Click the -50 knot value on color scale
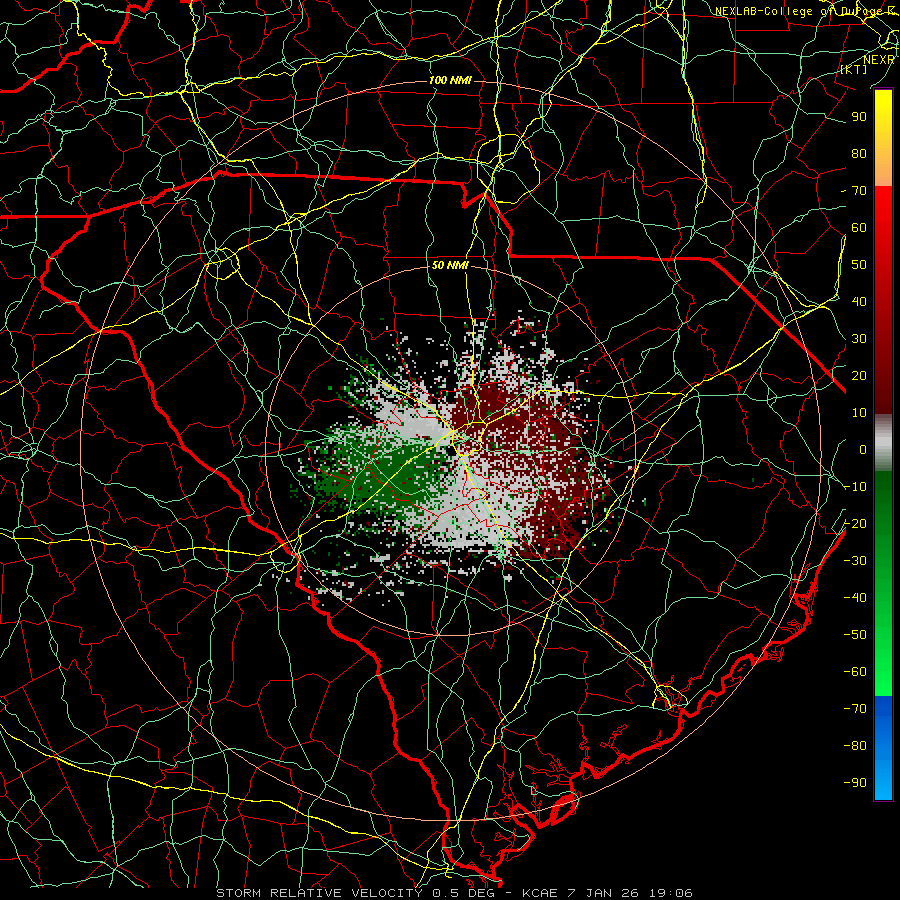The image size is (900, 900). click(x=855, y=635)
